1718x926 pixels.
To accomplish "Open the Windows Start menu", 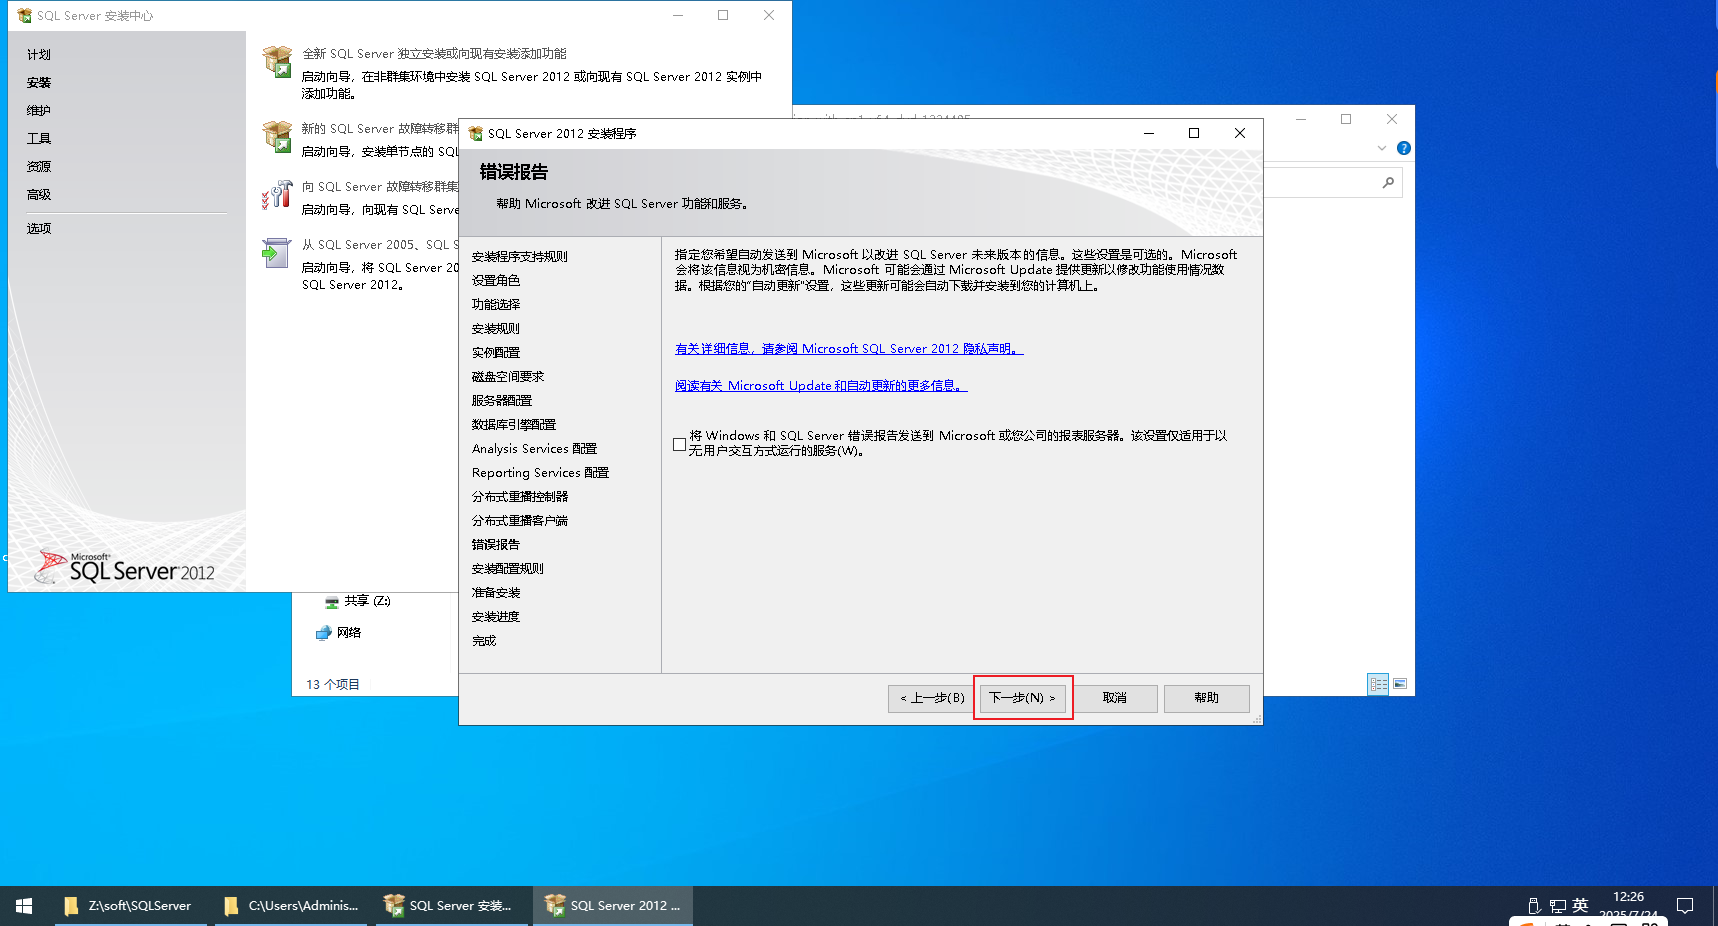I will point(24,906).
